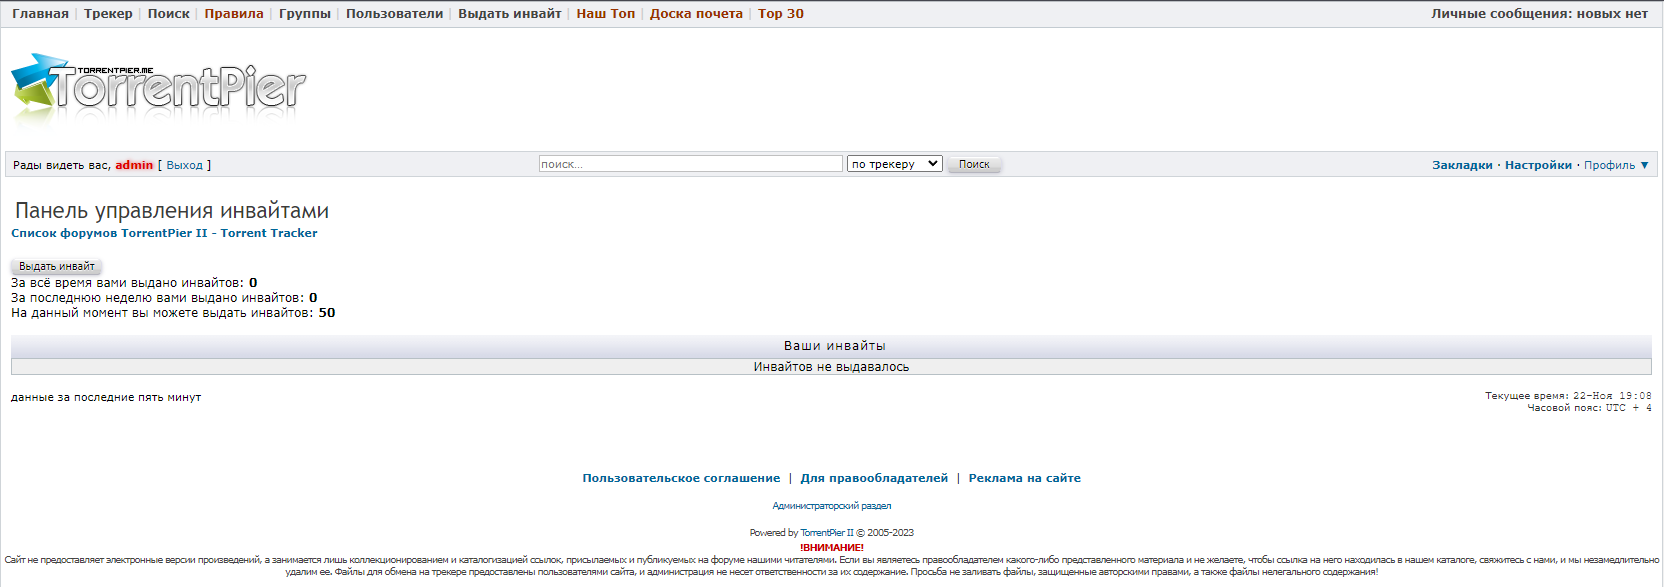Open 'Администраторский раздел' footer link
This screenshot has height=587, width=1664.
(831, 506)
